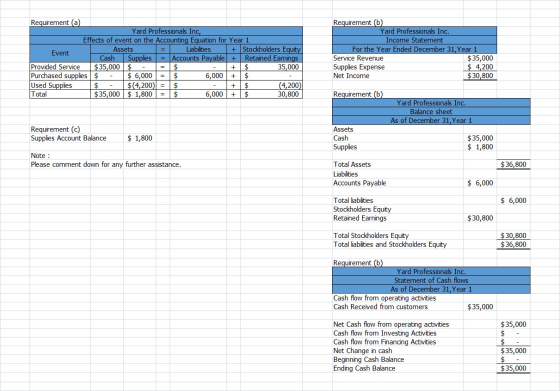560x391 pixels.
Task: Select the 'Service Revenue' label
Action: pyautogui.click(x=358, y=58)
